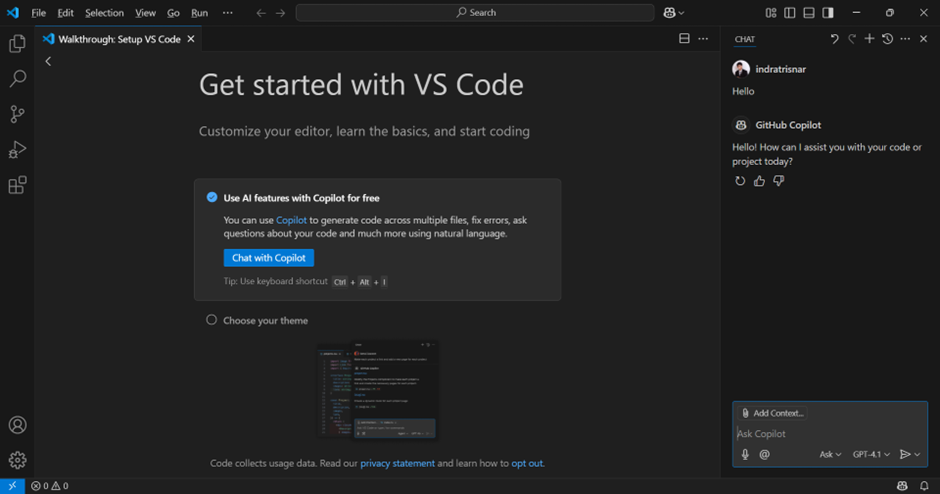Go forward with the navigation arrow

coord(281,13)
